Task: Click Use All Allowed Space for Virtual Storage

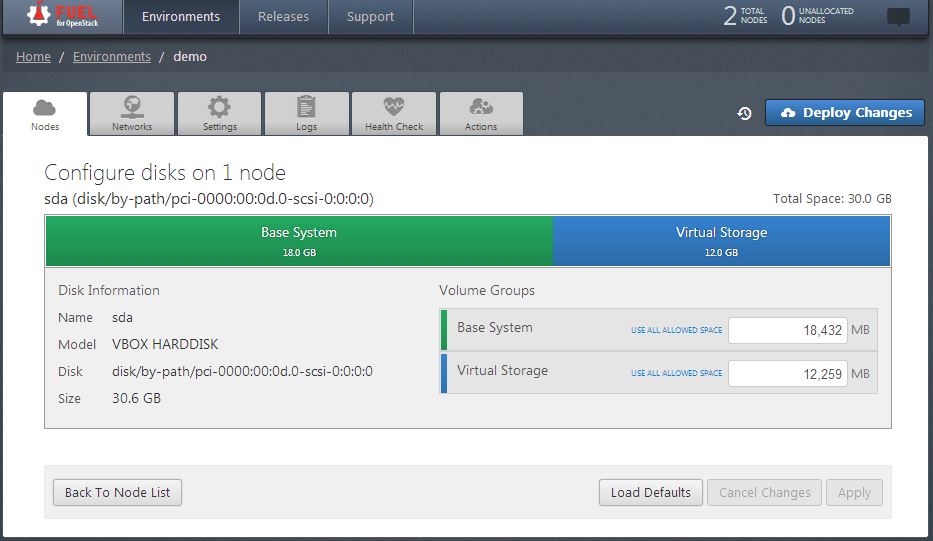Action: click(677, 373)
